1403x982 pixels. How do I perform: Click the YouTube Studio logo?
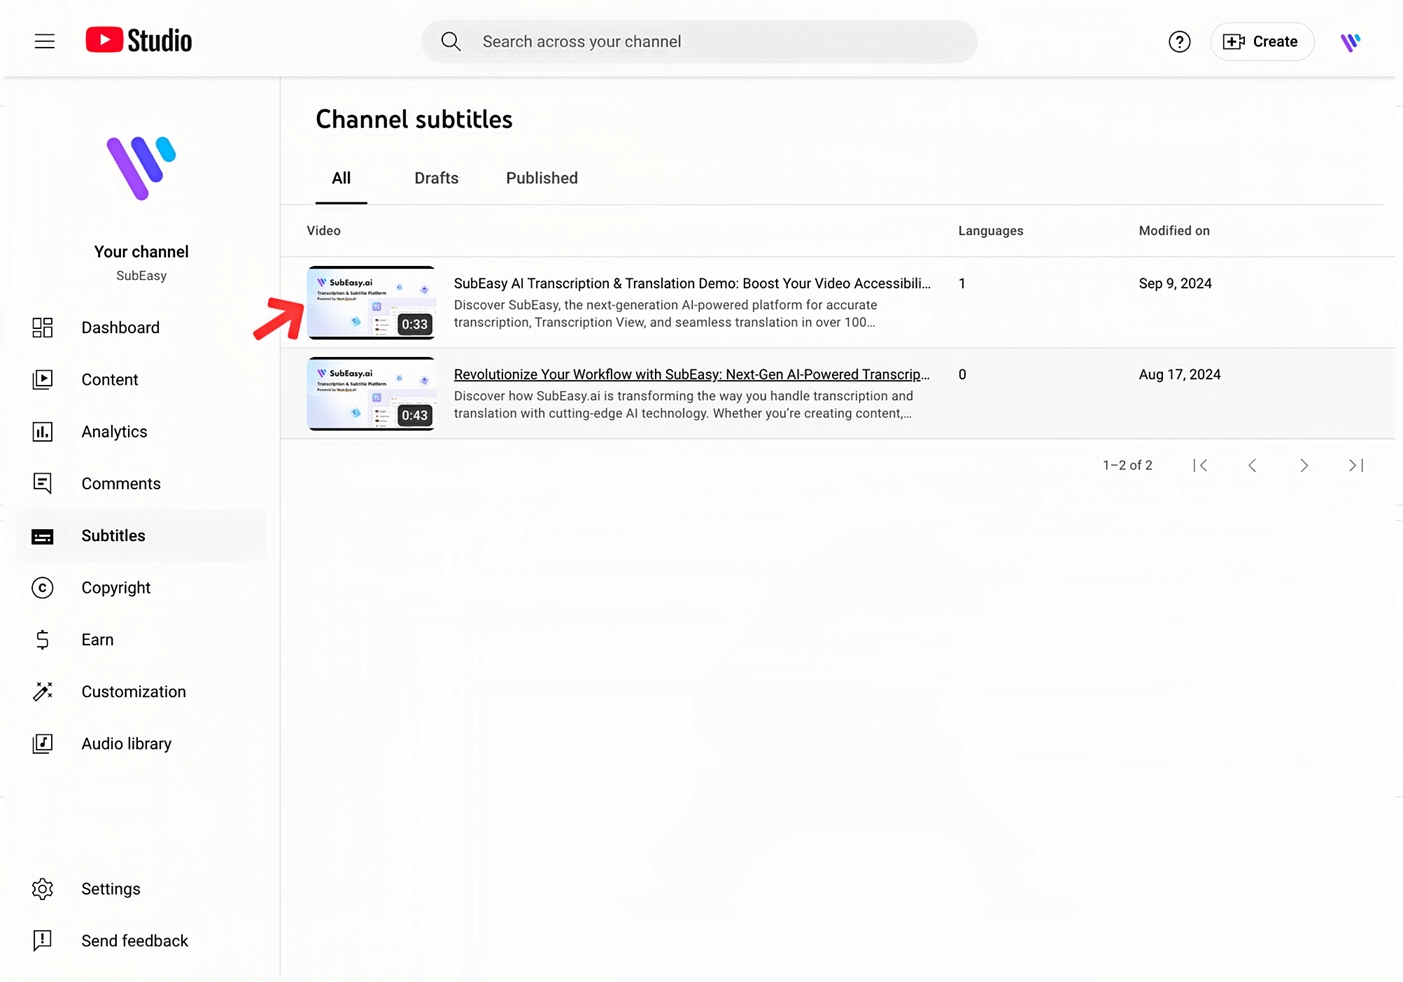click(x=139, y=40)
